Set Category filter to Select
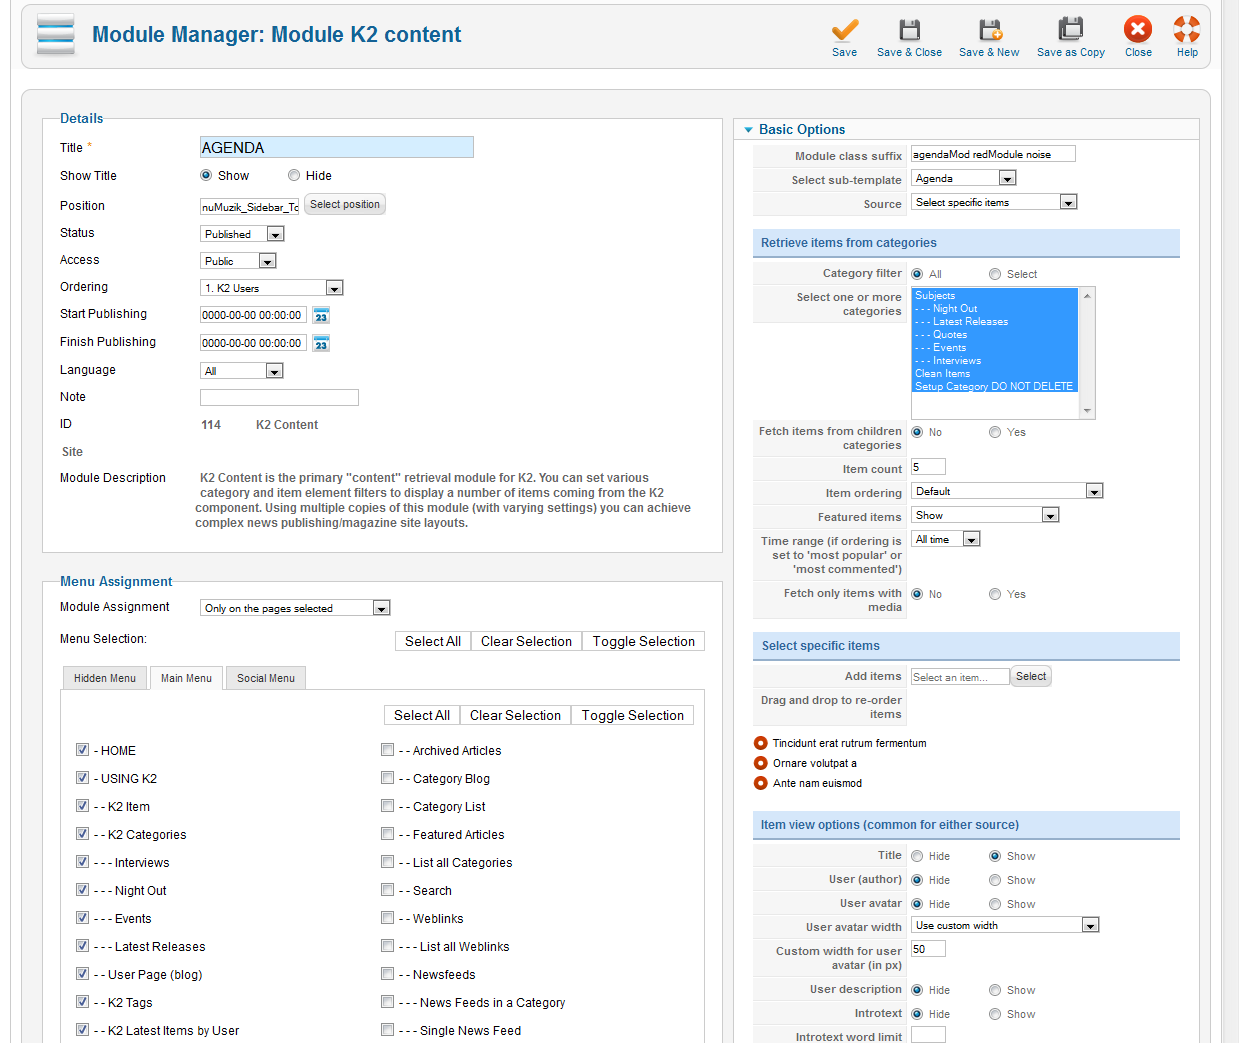This screenshot has height=1043, width=1249. [995, 274]
